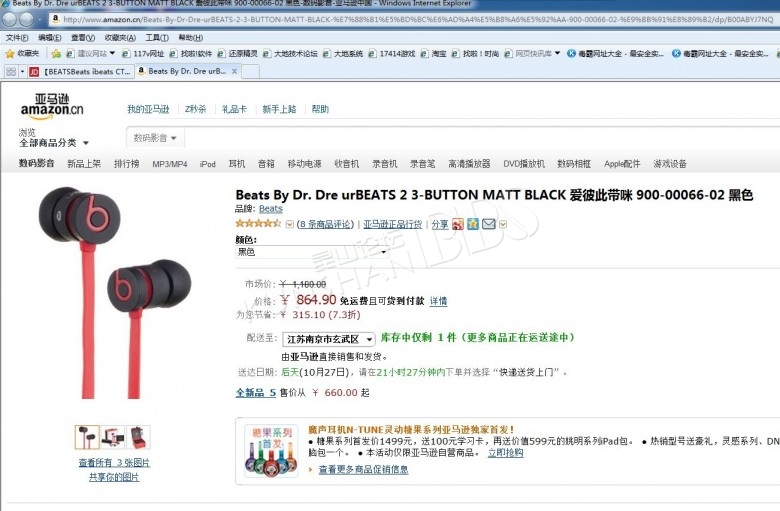Open 查看更多商品促销信息 link
This screenshot has width=780, height=511.
(x=363, y=469)
